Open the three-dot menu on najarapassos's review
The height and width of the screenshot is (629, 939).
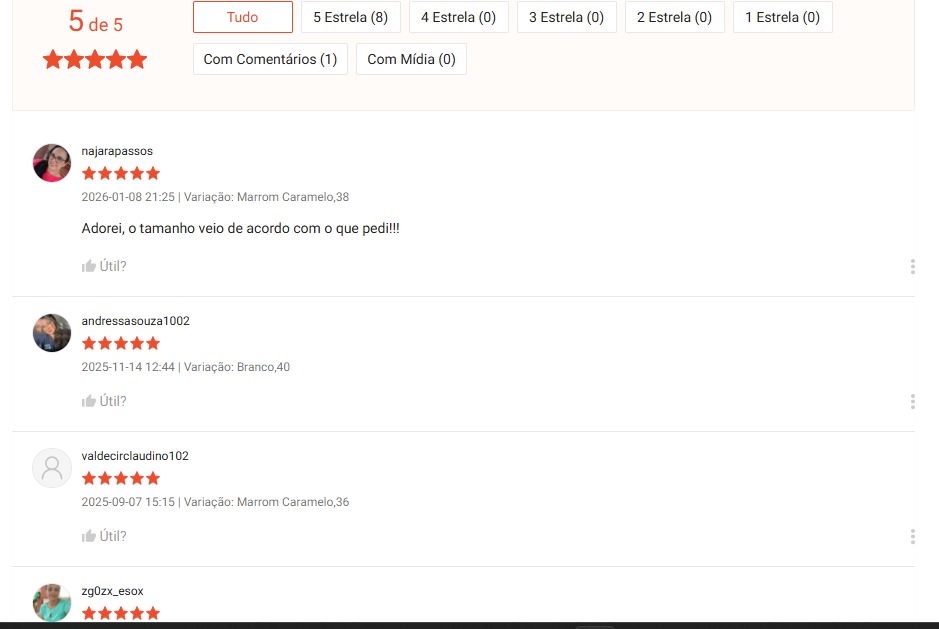pos(911,266)
